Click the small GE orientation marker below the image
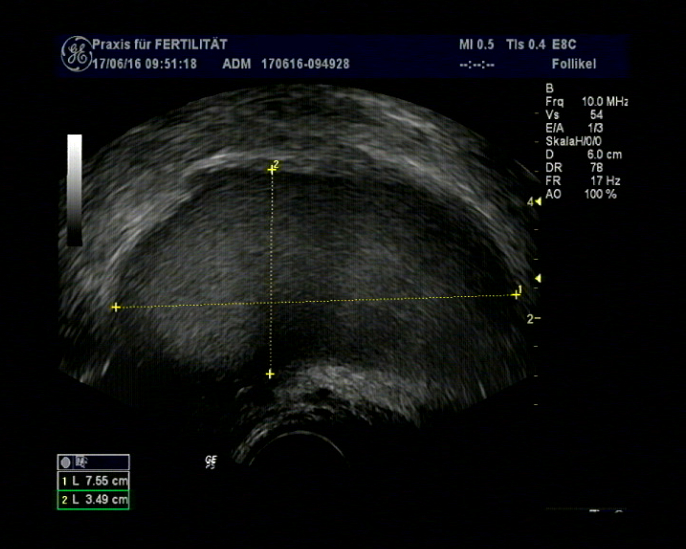Viewport: 686px width, 549px height. coord(210,461)
